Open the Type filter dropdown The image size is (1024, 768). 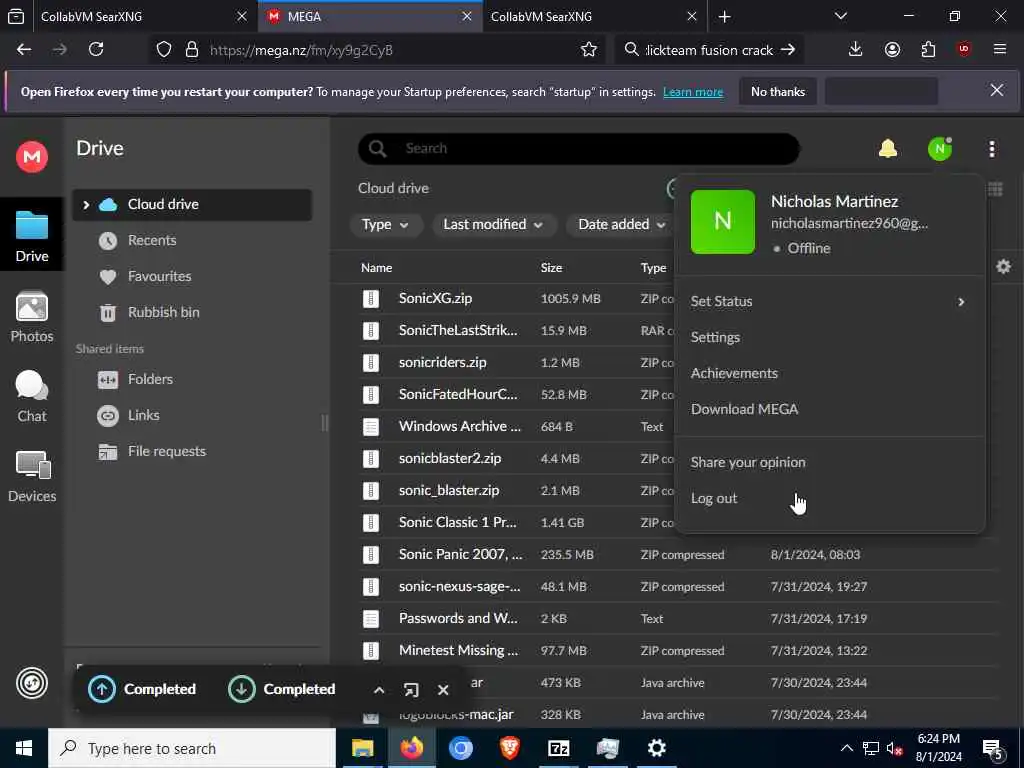click(x=385, y=225)
